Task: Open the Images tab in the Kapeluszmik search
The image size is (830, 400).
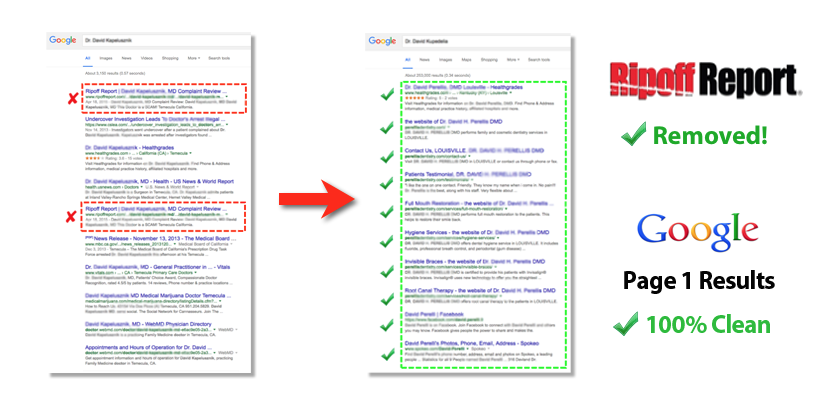Action: coord(106,58)
